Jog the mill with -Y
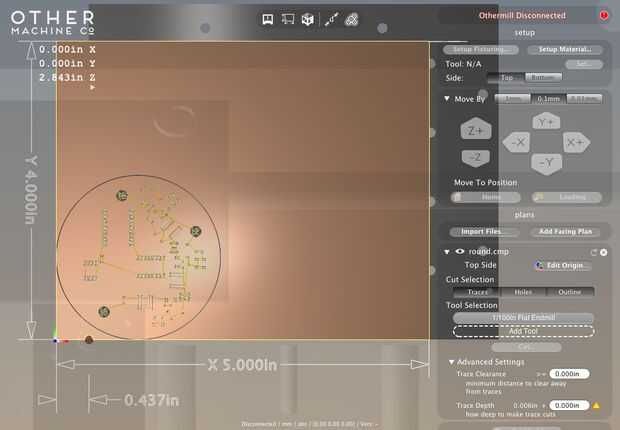620x430 pixels. click(x=546, y=163)
